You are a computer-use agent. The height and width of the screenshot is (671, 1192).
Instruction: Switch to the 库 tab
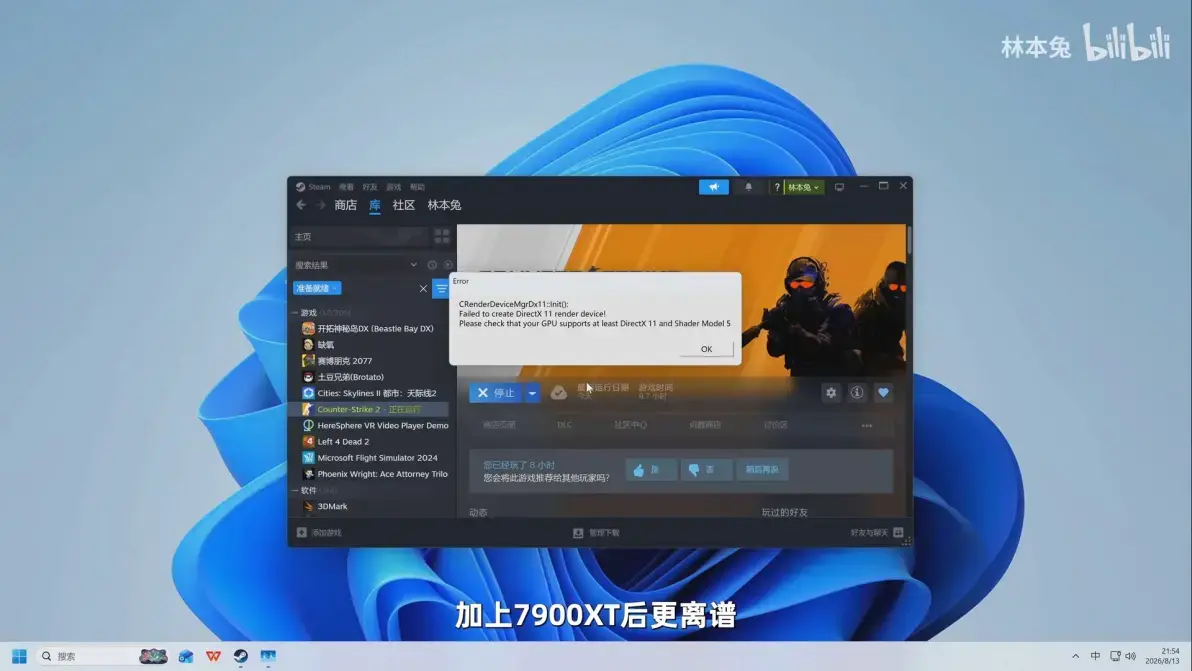375,205
